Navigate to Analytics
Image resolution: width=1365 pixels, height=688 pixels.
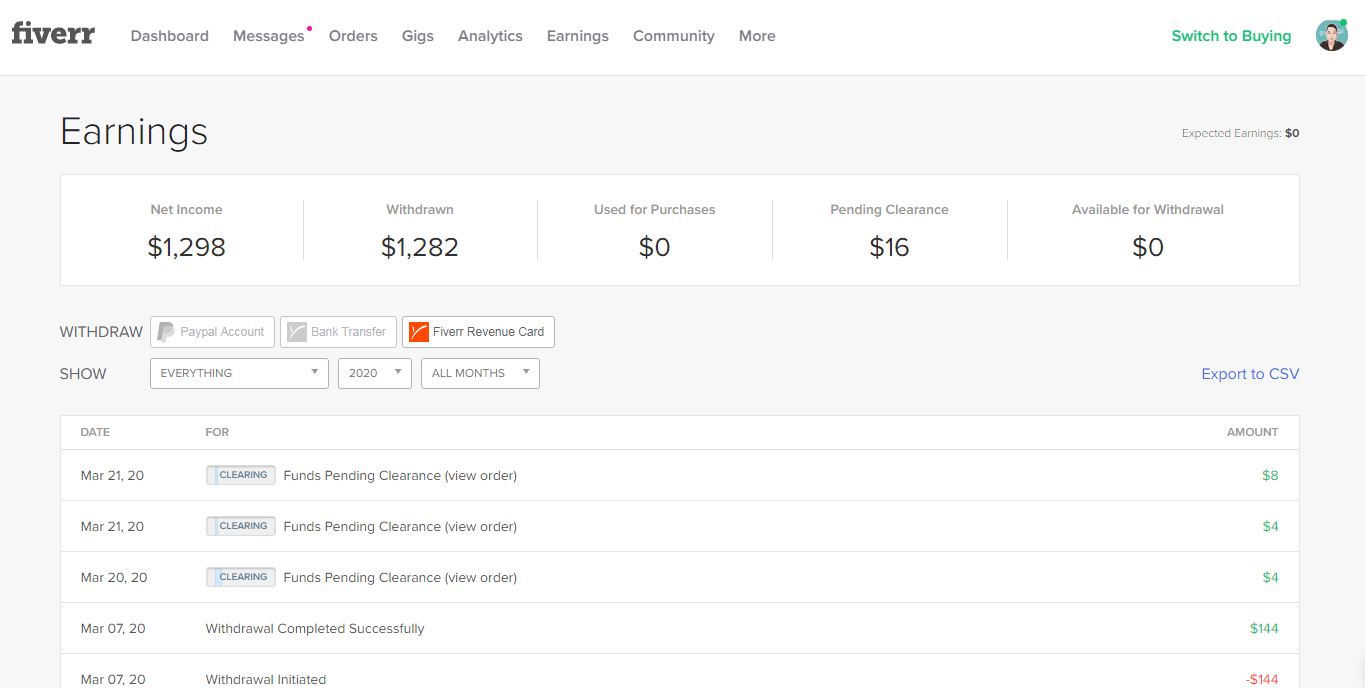coord(490,36)
